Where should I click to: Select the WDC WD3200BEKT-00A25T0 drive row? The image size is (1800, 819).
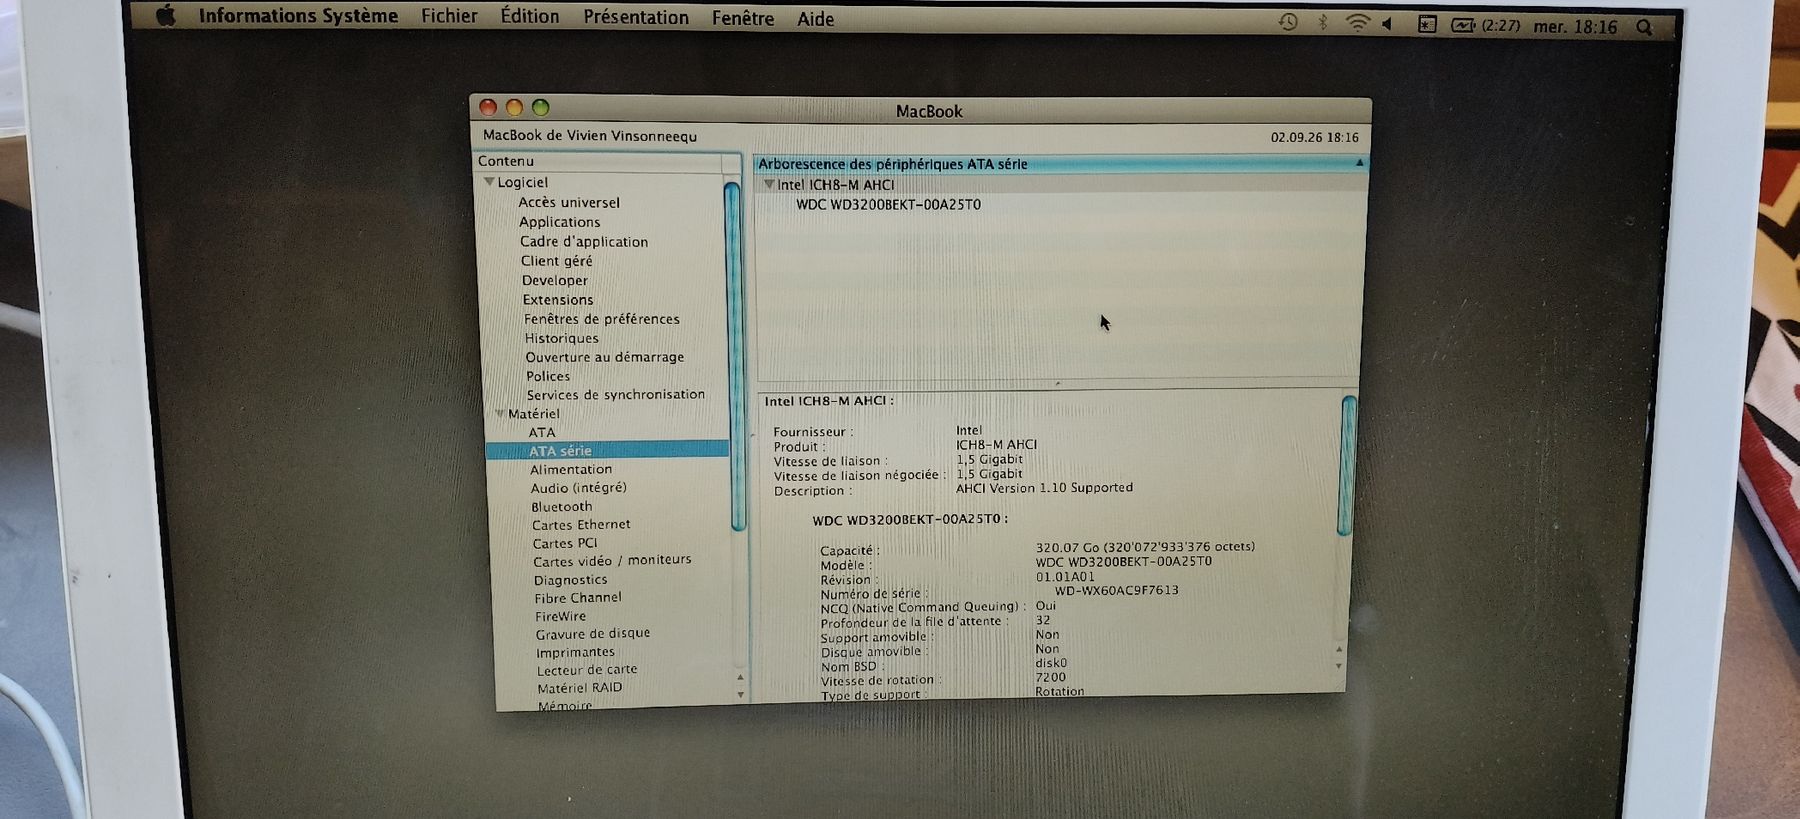(888, 204)
